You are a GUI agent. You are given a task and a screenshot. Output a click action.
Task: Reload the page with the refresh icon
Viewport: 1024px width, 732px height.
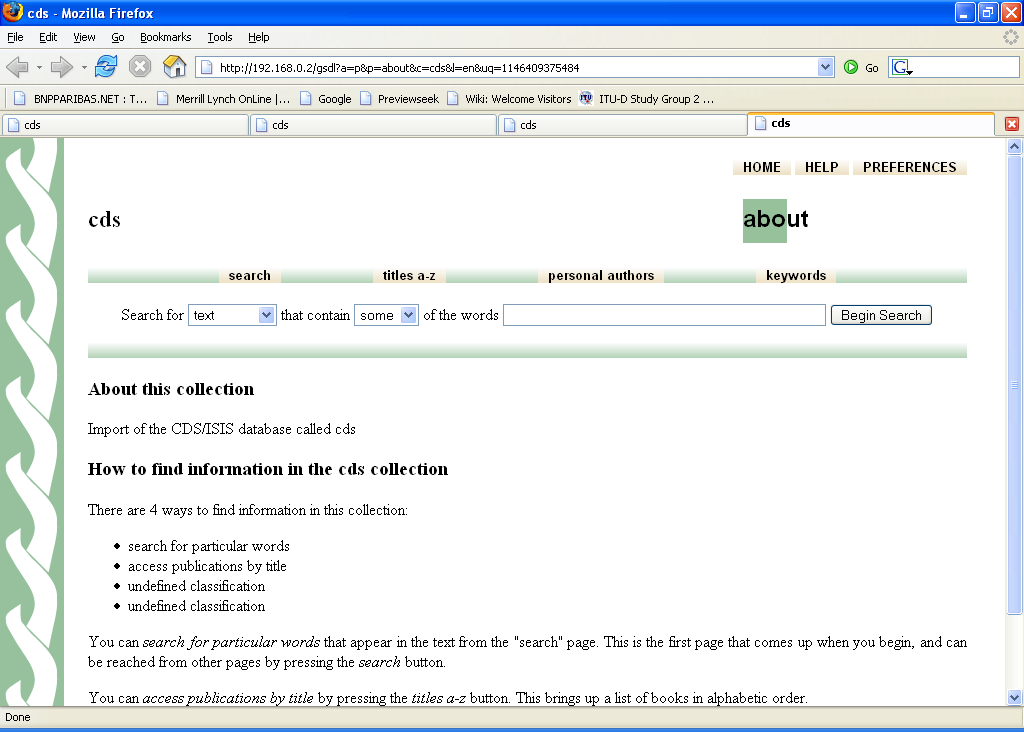click(106, 68)
